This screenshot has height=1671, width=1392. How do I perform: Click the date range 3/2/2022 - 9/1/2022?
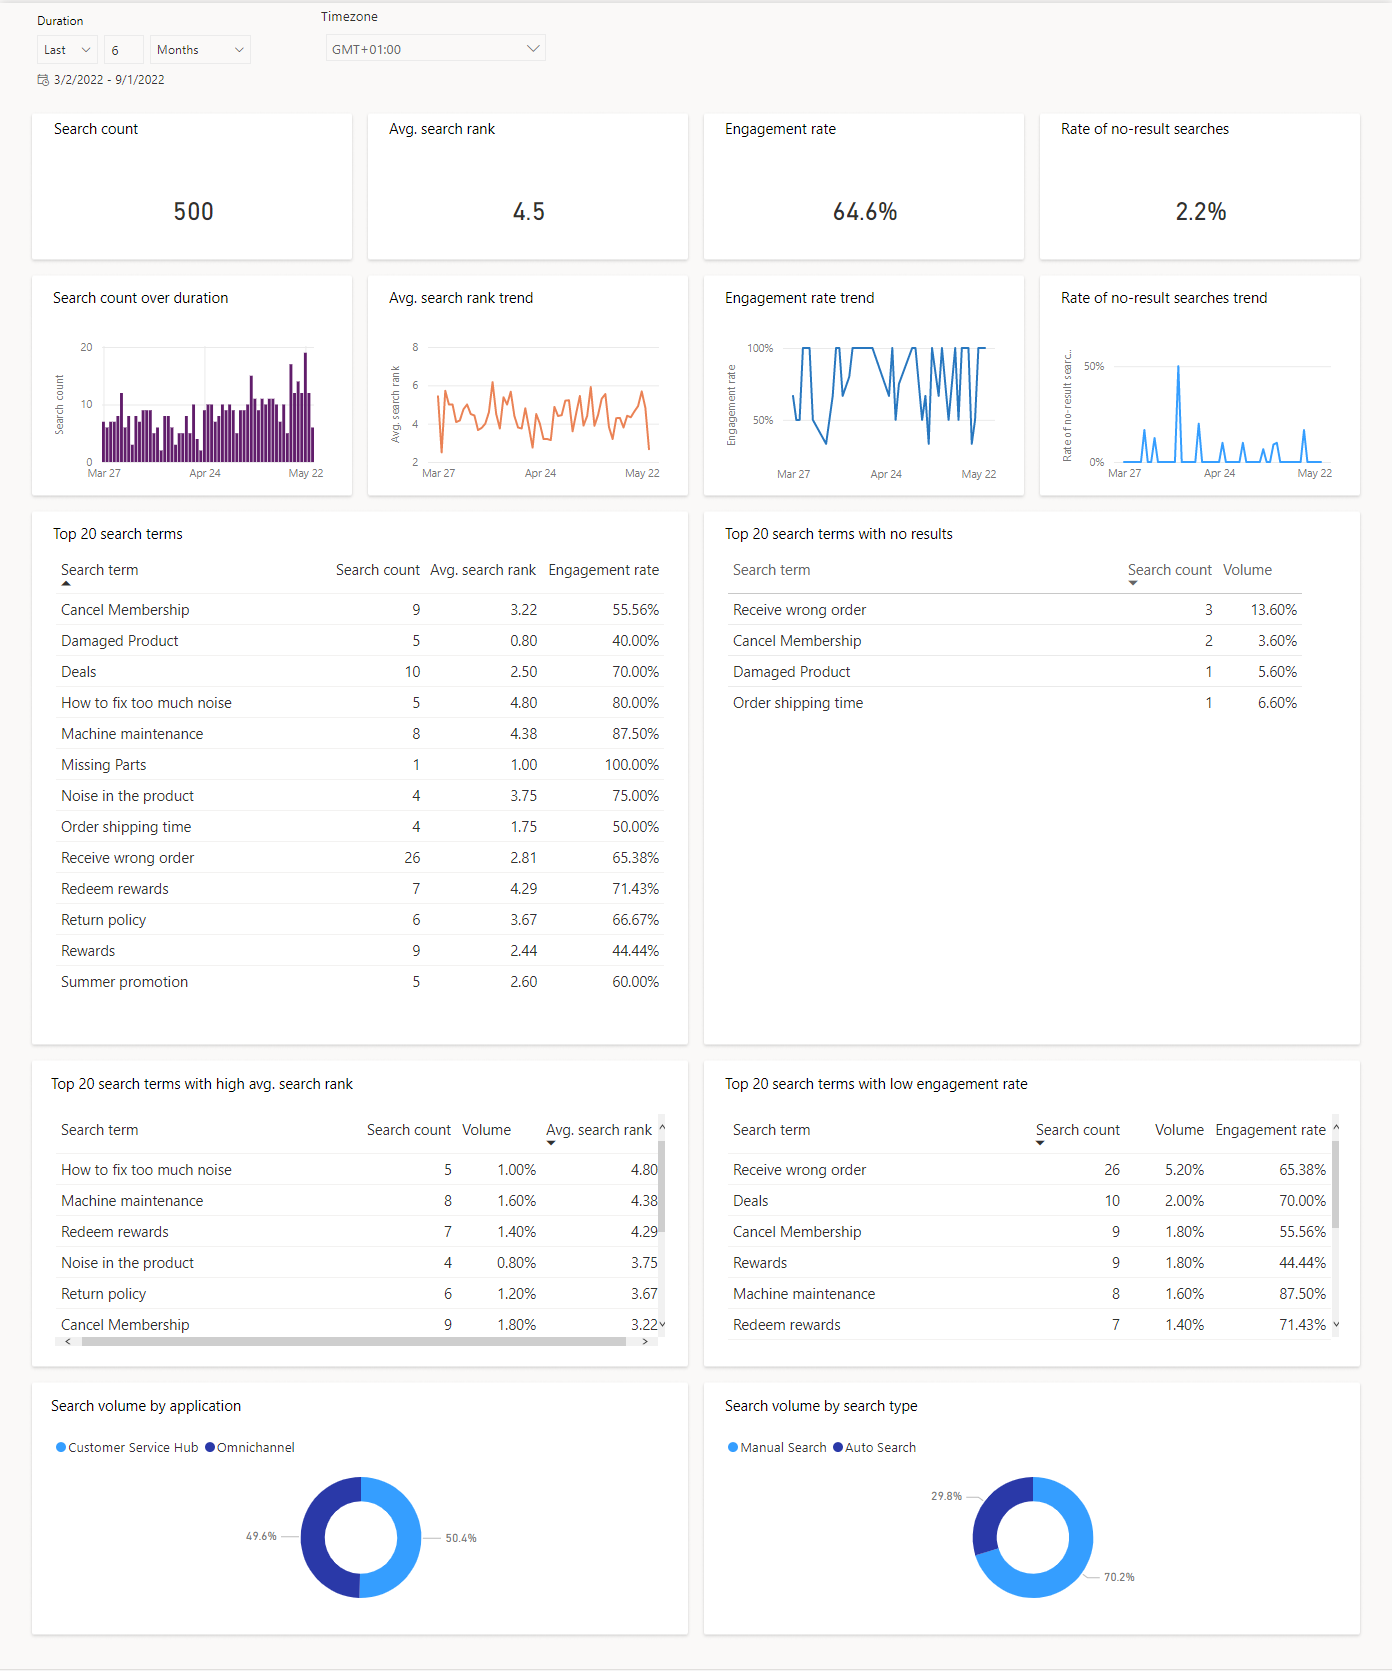point(109,80)
